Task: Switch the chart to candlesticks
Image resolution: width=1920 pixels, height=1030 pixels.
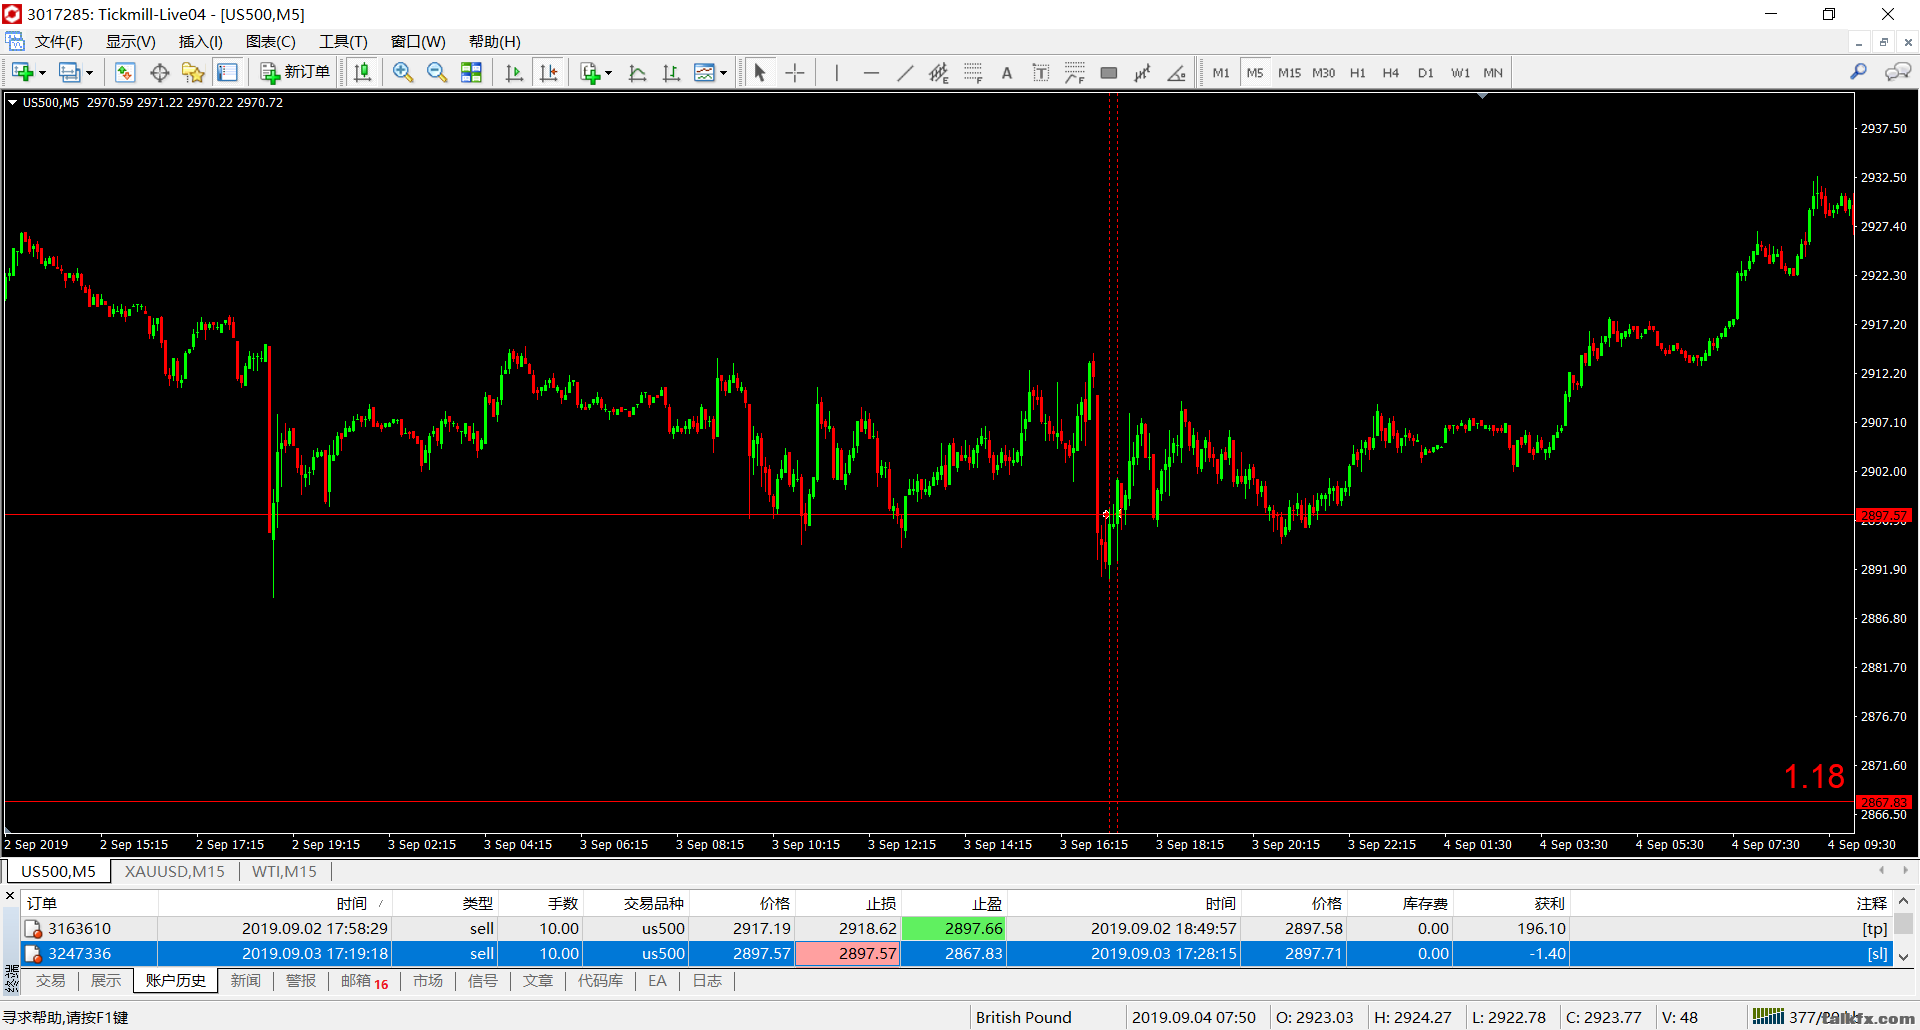Action: (363, 72)
